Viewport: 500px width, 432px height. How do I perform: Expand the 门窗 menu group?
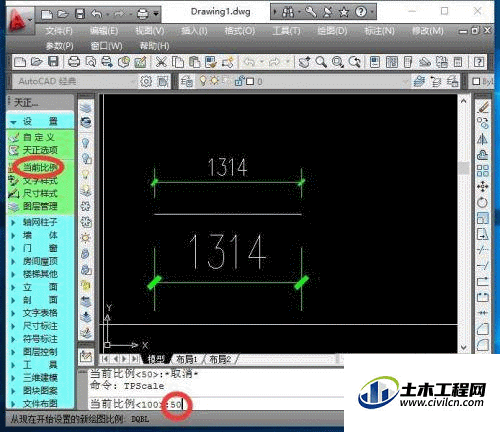click(40, 248)
